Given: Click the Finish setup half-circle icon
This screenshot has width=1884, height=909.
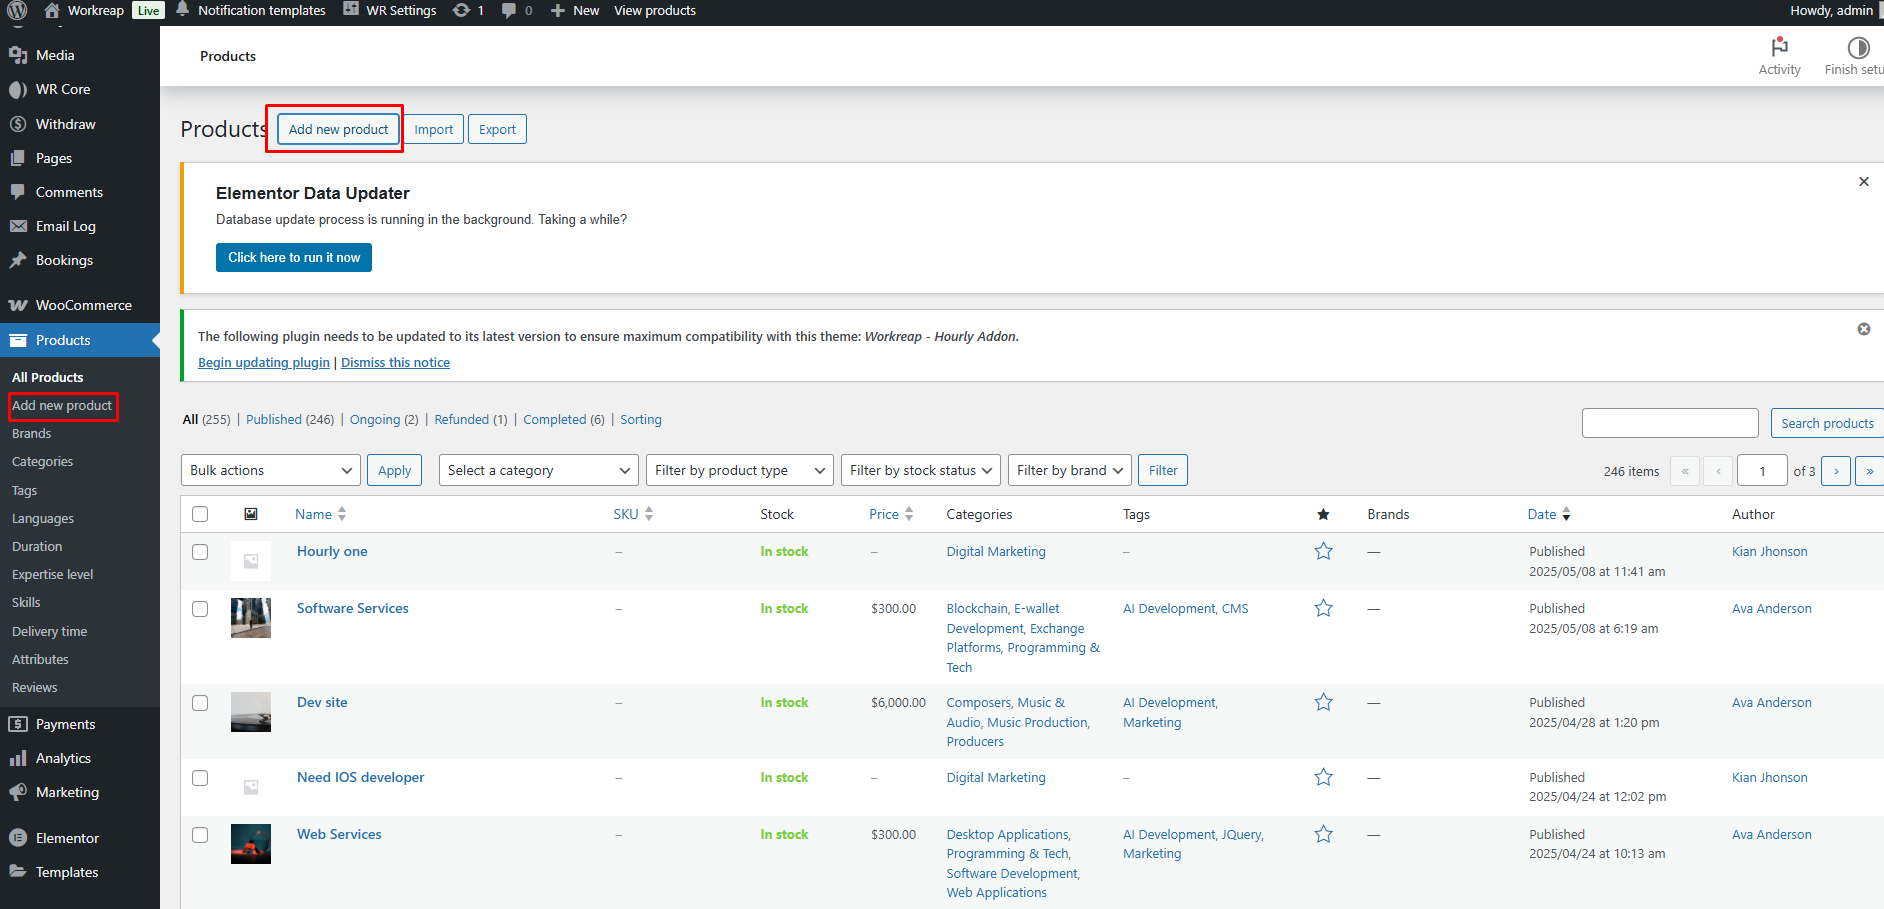Looking at the screenshot, I should [1858, 47].
